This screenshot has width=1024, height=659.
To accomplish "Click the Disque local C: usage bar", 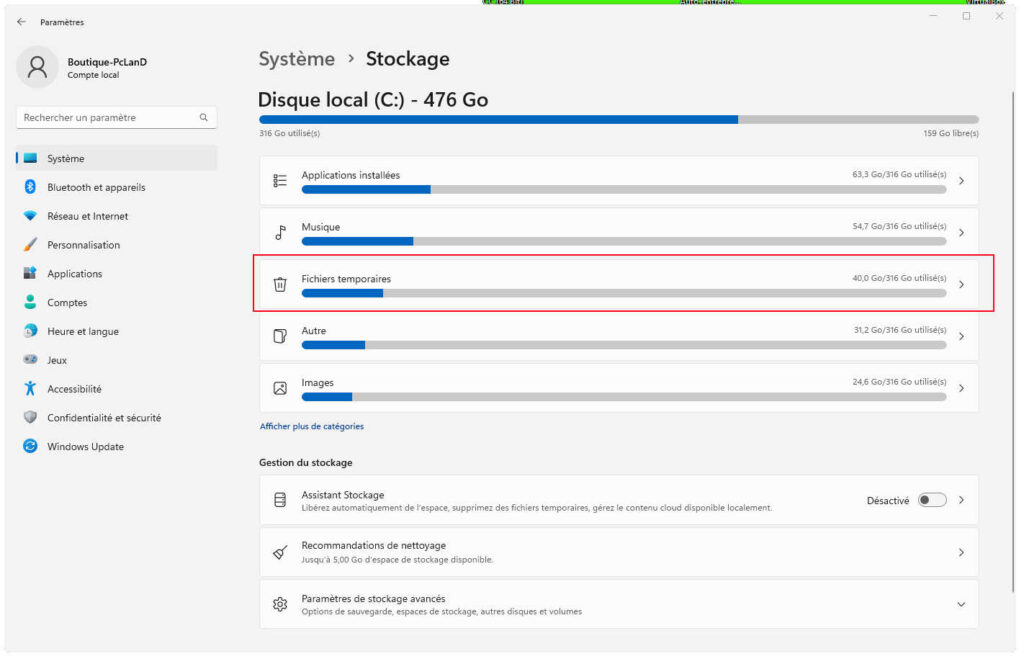I will pyautogui.click(x=618, y=119).
